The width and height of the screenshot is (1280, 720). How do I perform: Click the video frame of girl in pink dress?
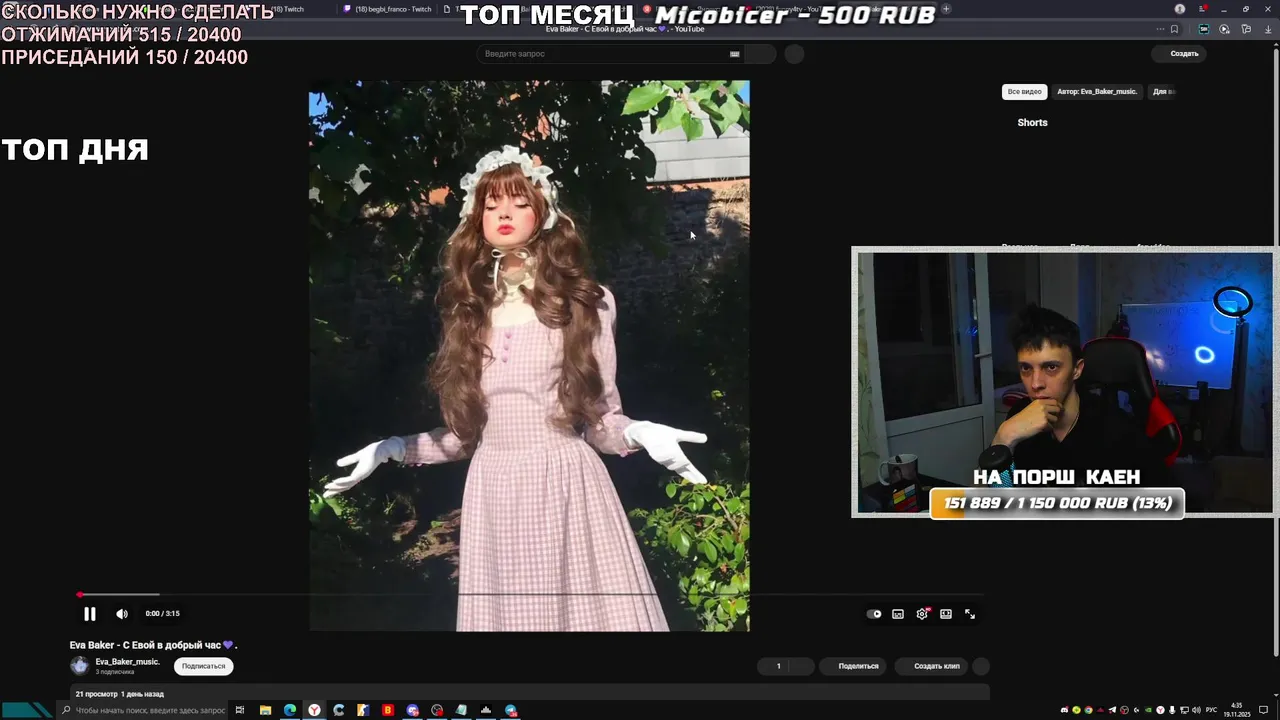(x=529, y=356)
